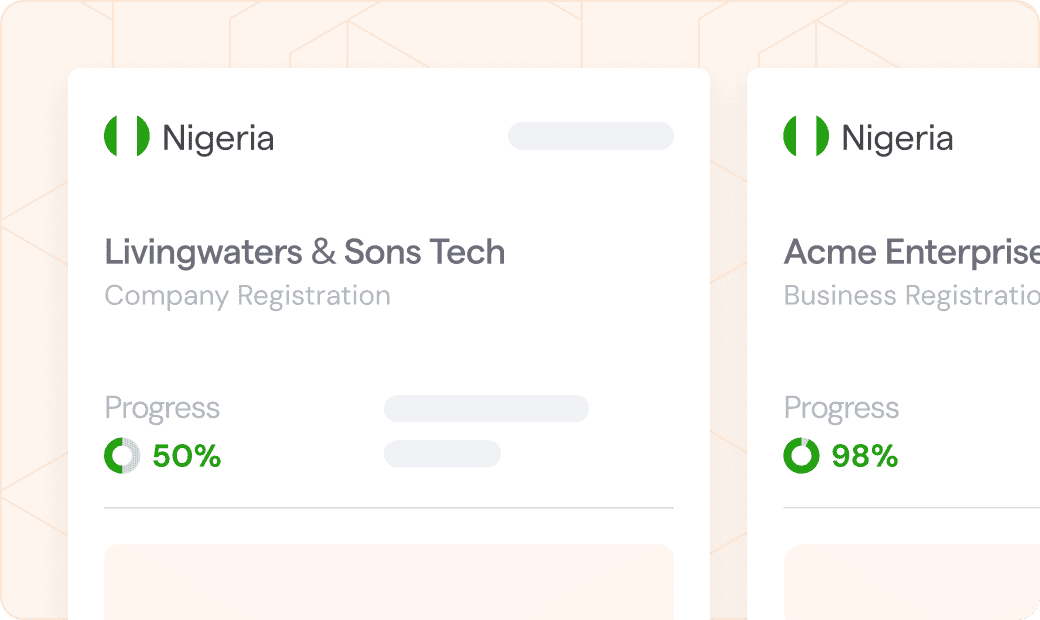Click the long grey placeholder bar beside Progress
This screenshot has height=620, width=1040.
(x=486, y=408)
